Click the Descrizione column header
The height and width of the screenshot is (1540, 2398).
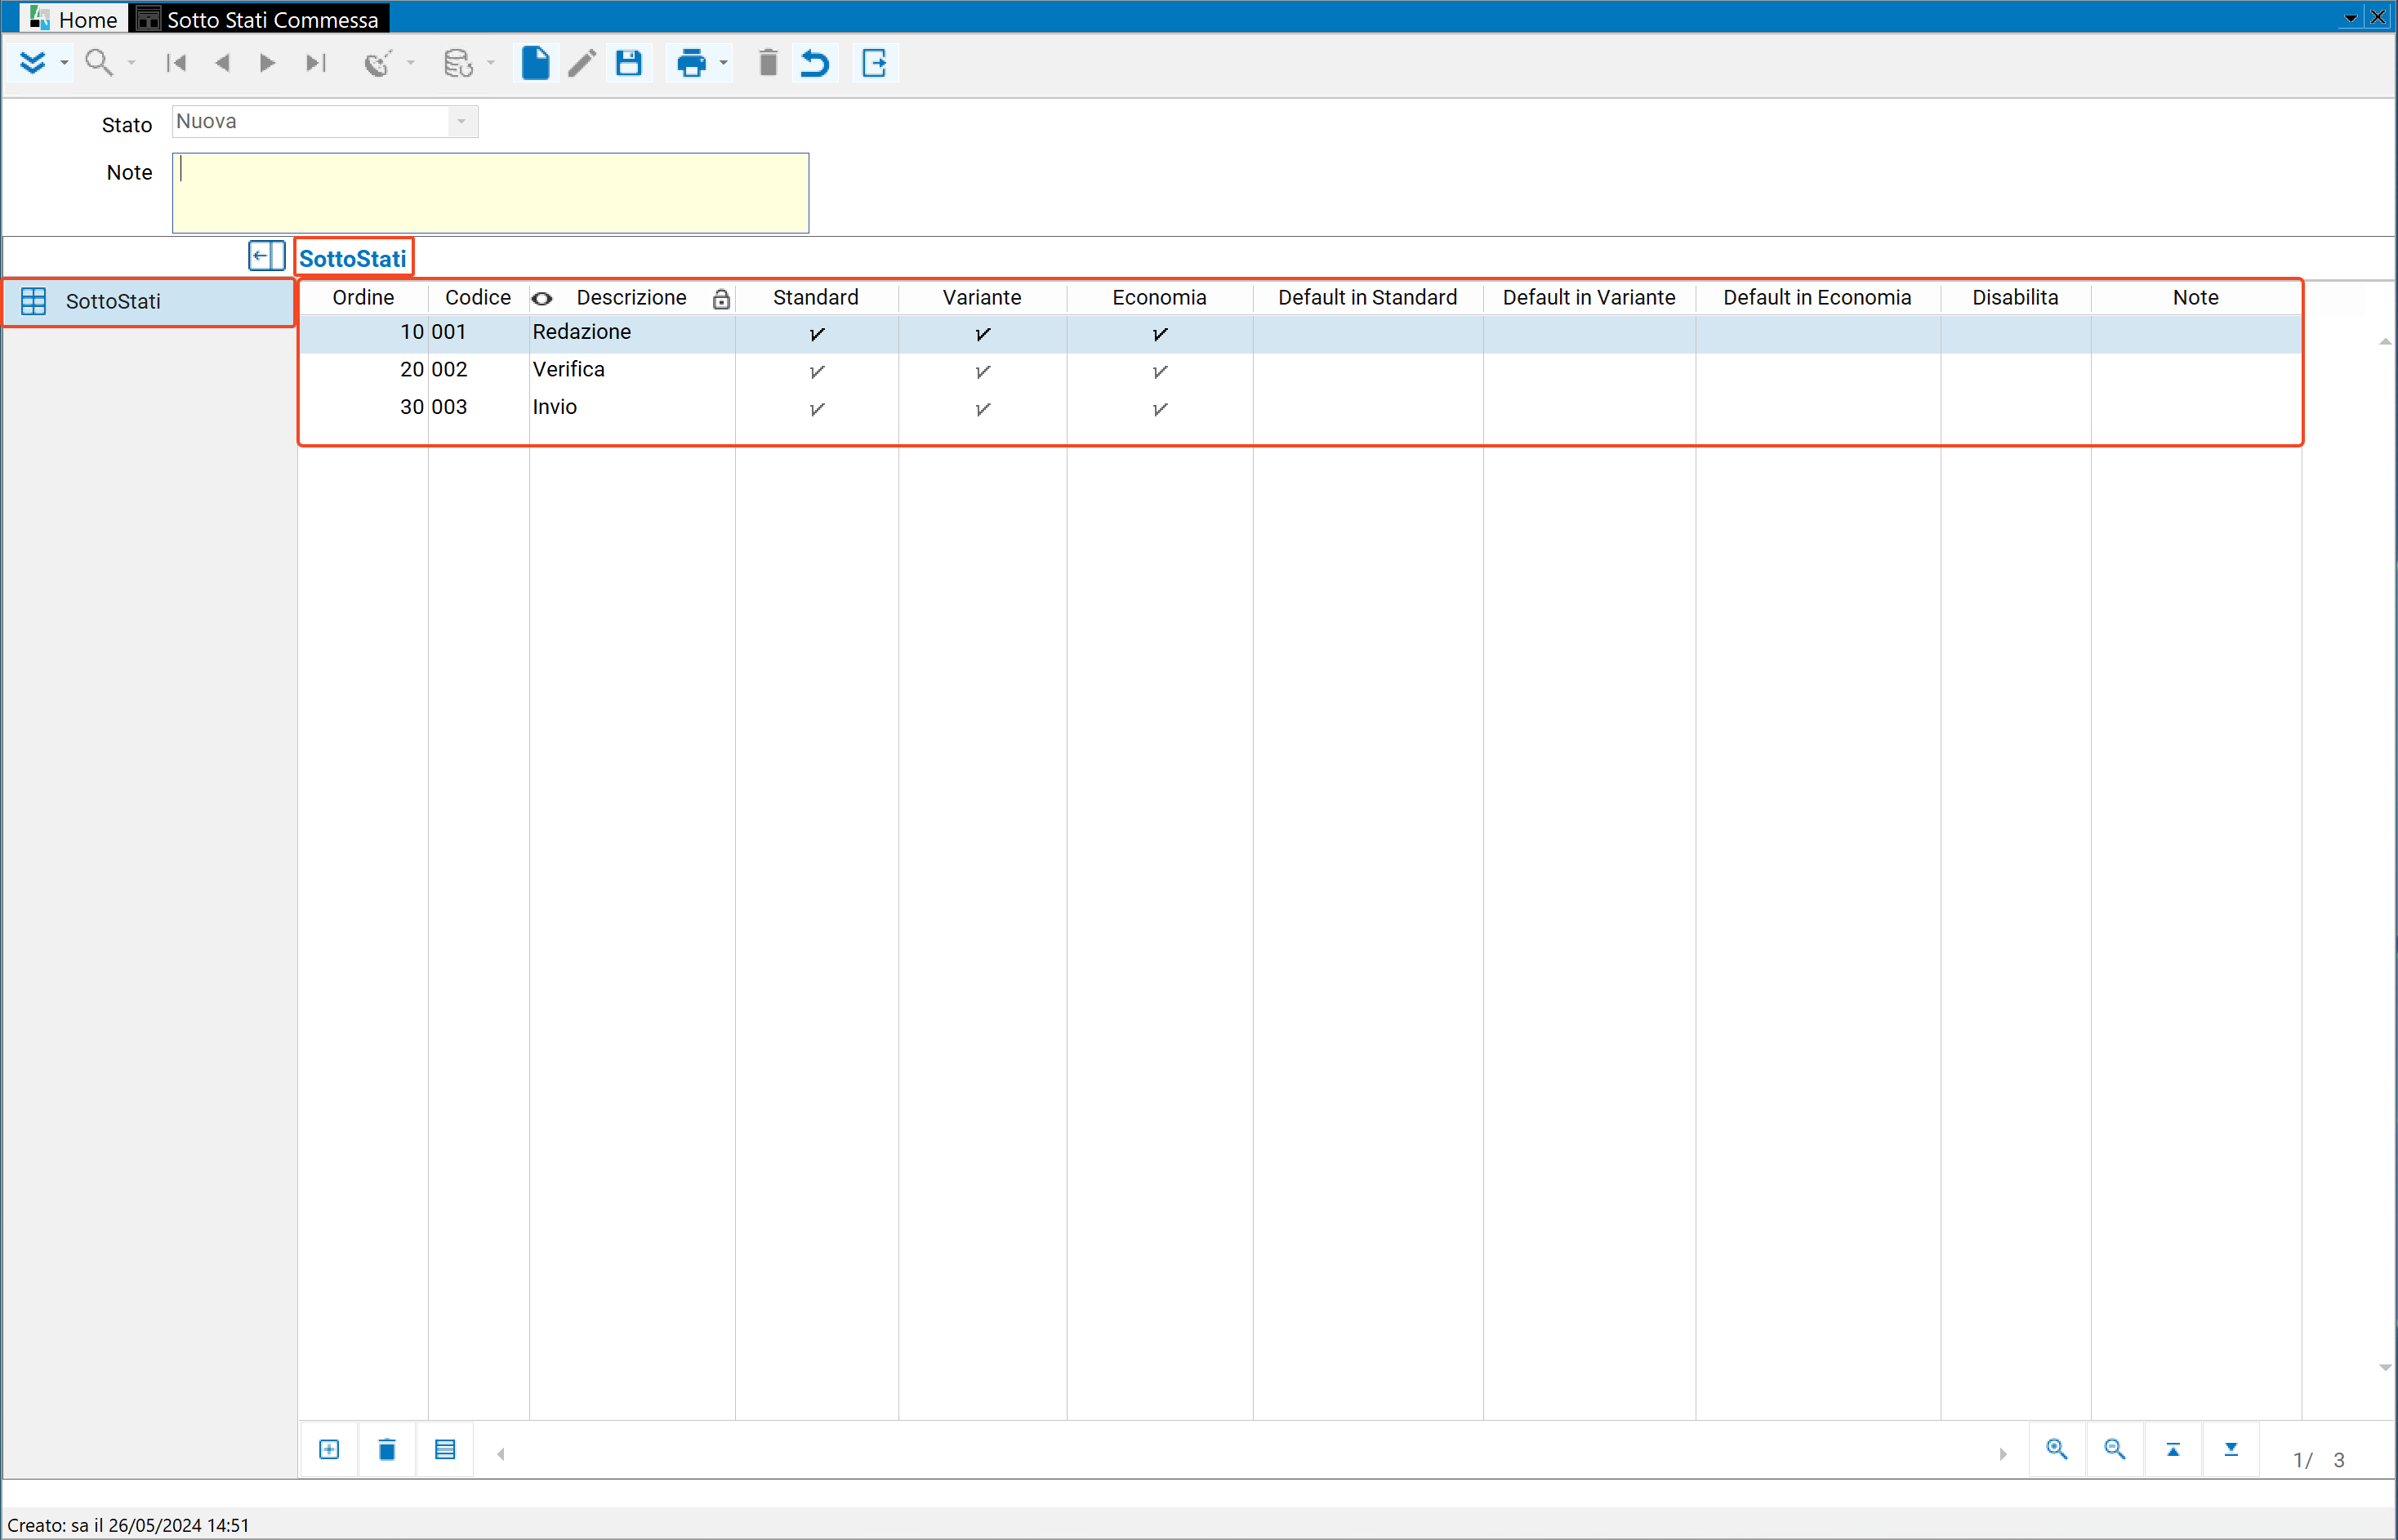[631, 297]
